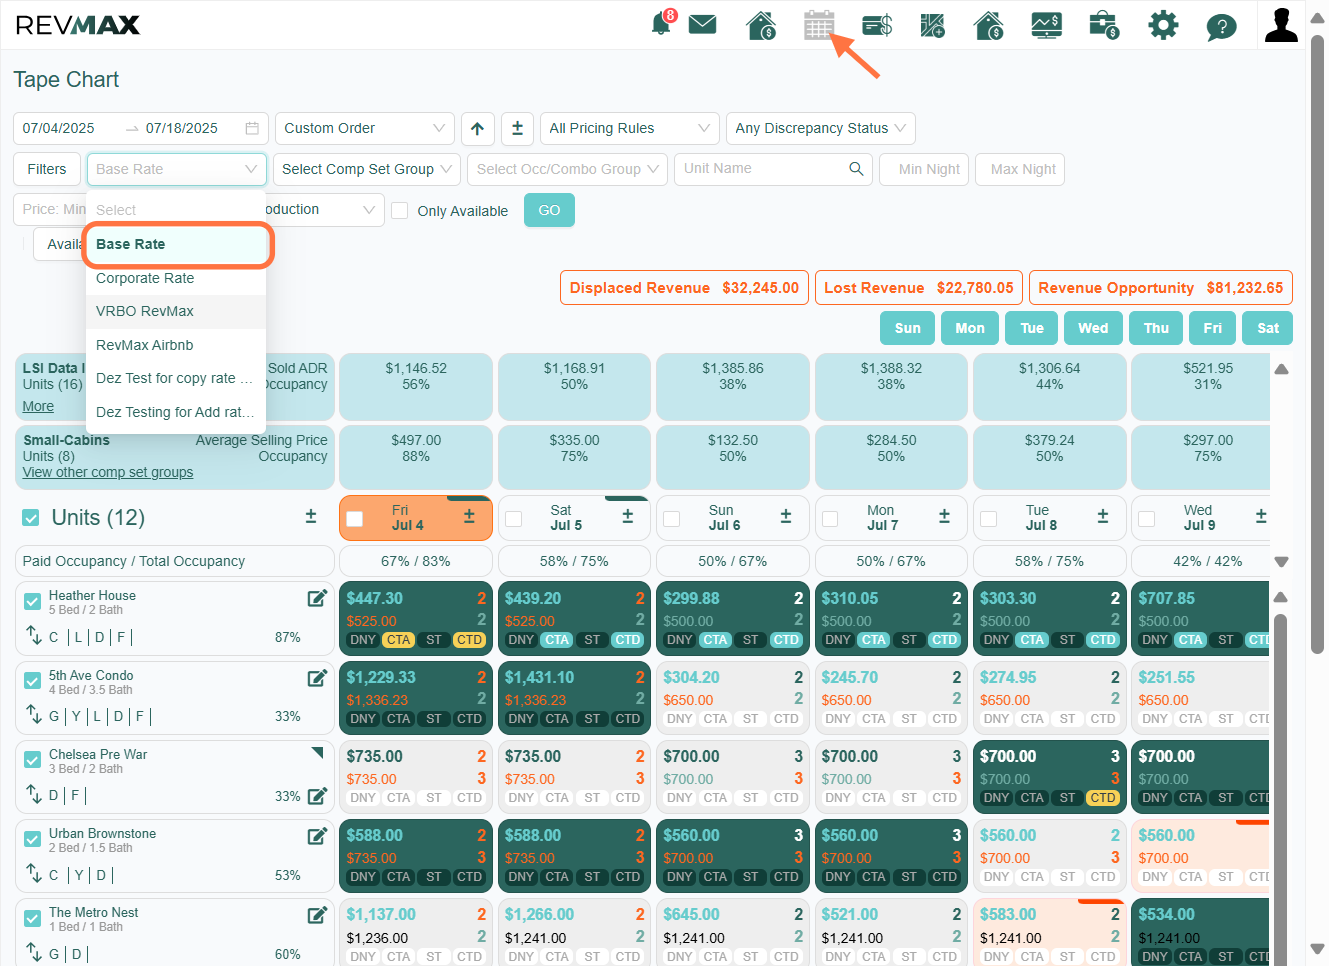Click Heather House sort arrows icon
This screenshot has width=1329, height=966.
coord(33,635)
